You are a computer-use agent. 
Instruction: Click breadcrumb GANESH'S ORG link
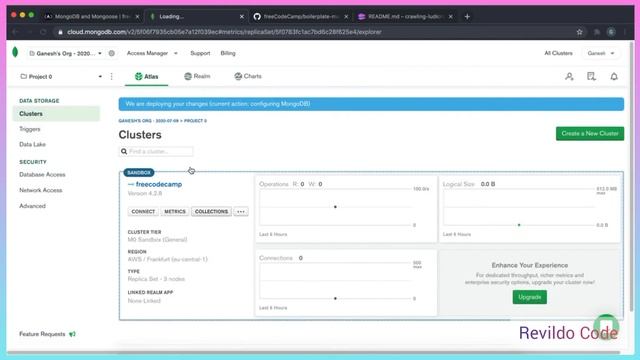(x=149, y=121)
